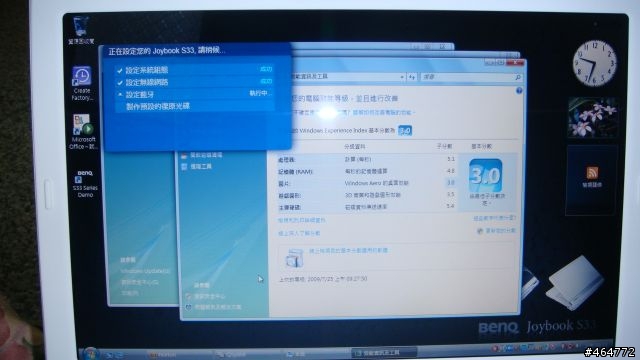Click the performance improvement link above the Windows Experience Index line
The width and height of the screenshot is (640, 360).
383,112
